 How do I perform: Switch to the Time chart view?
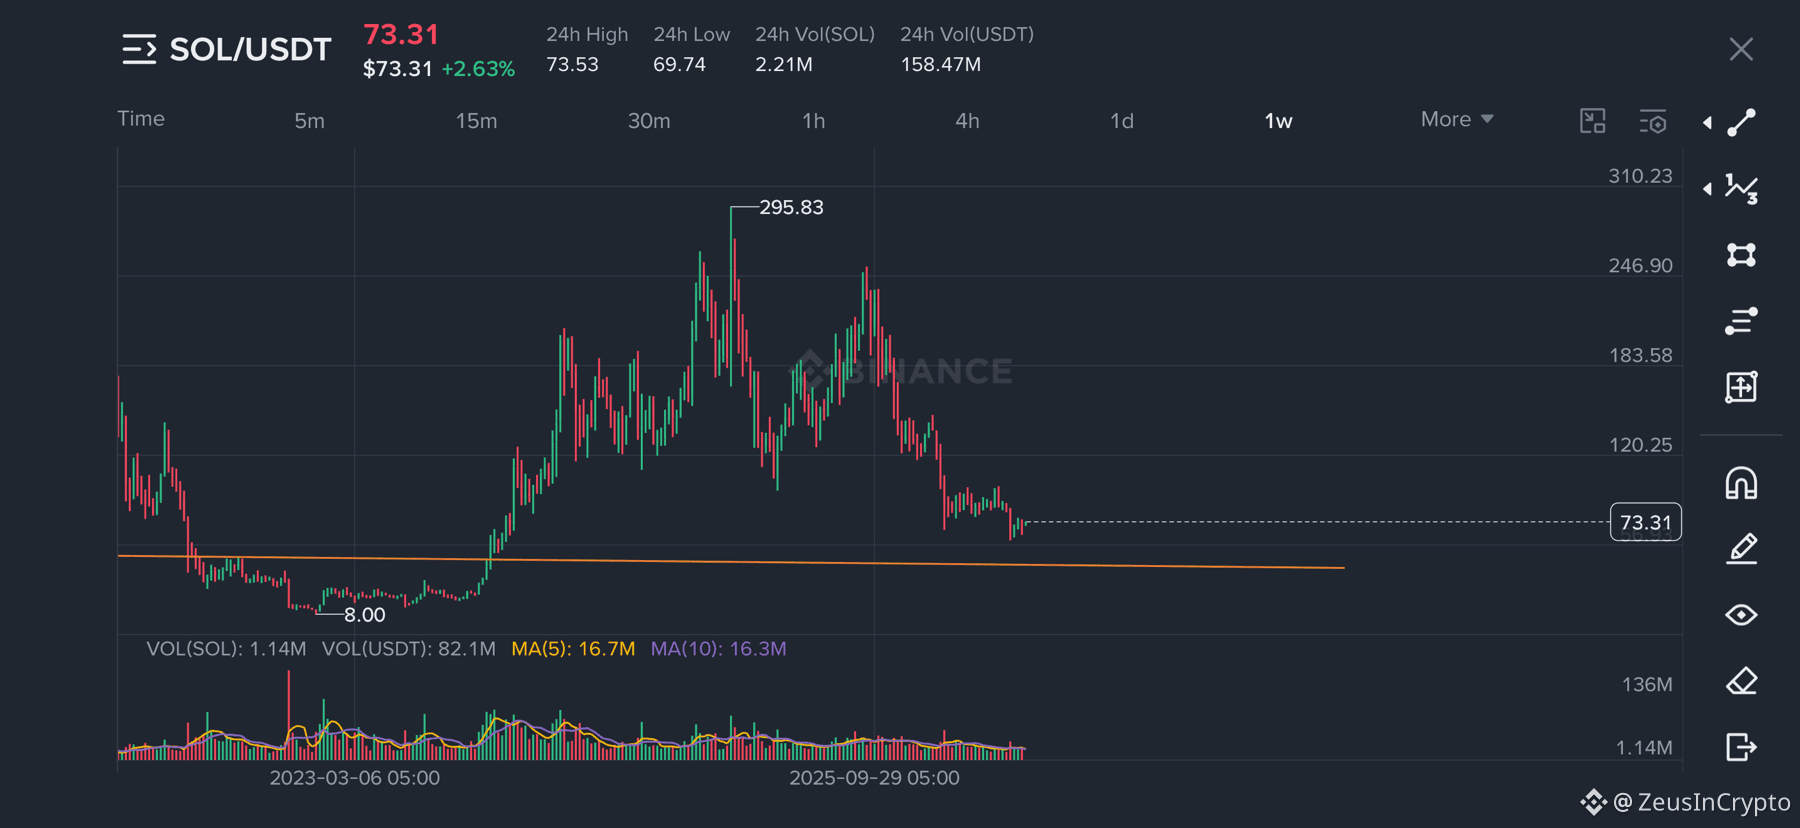tap(141, 118)
